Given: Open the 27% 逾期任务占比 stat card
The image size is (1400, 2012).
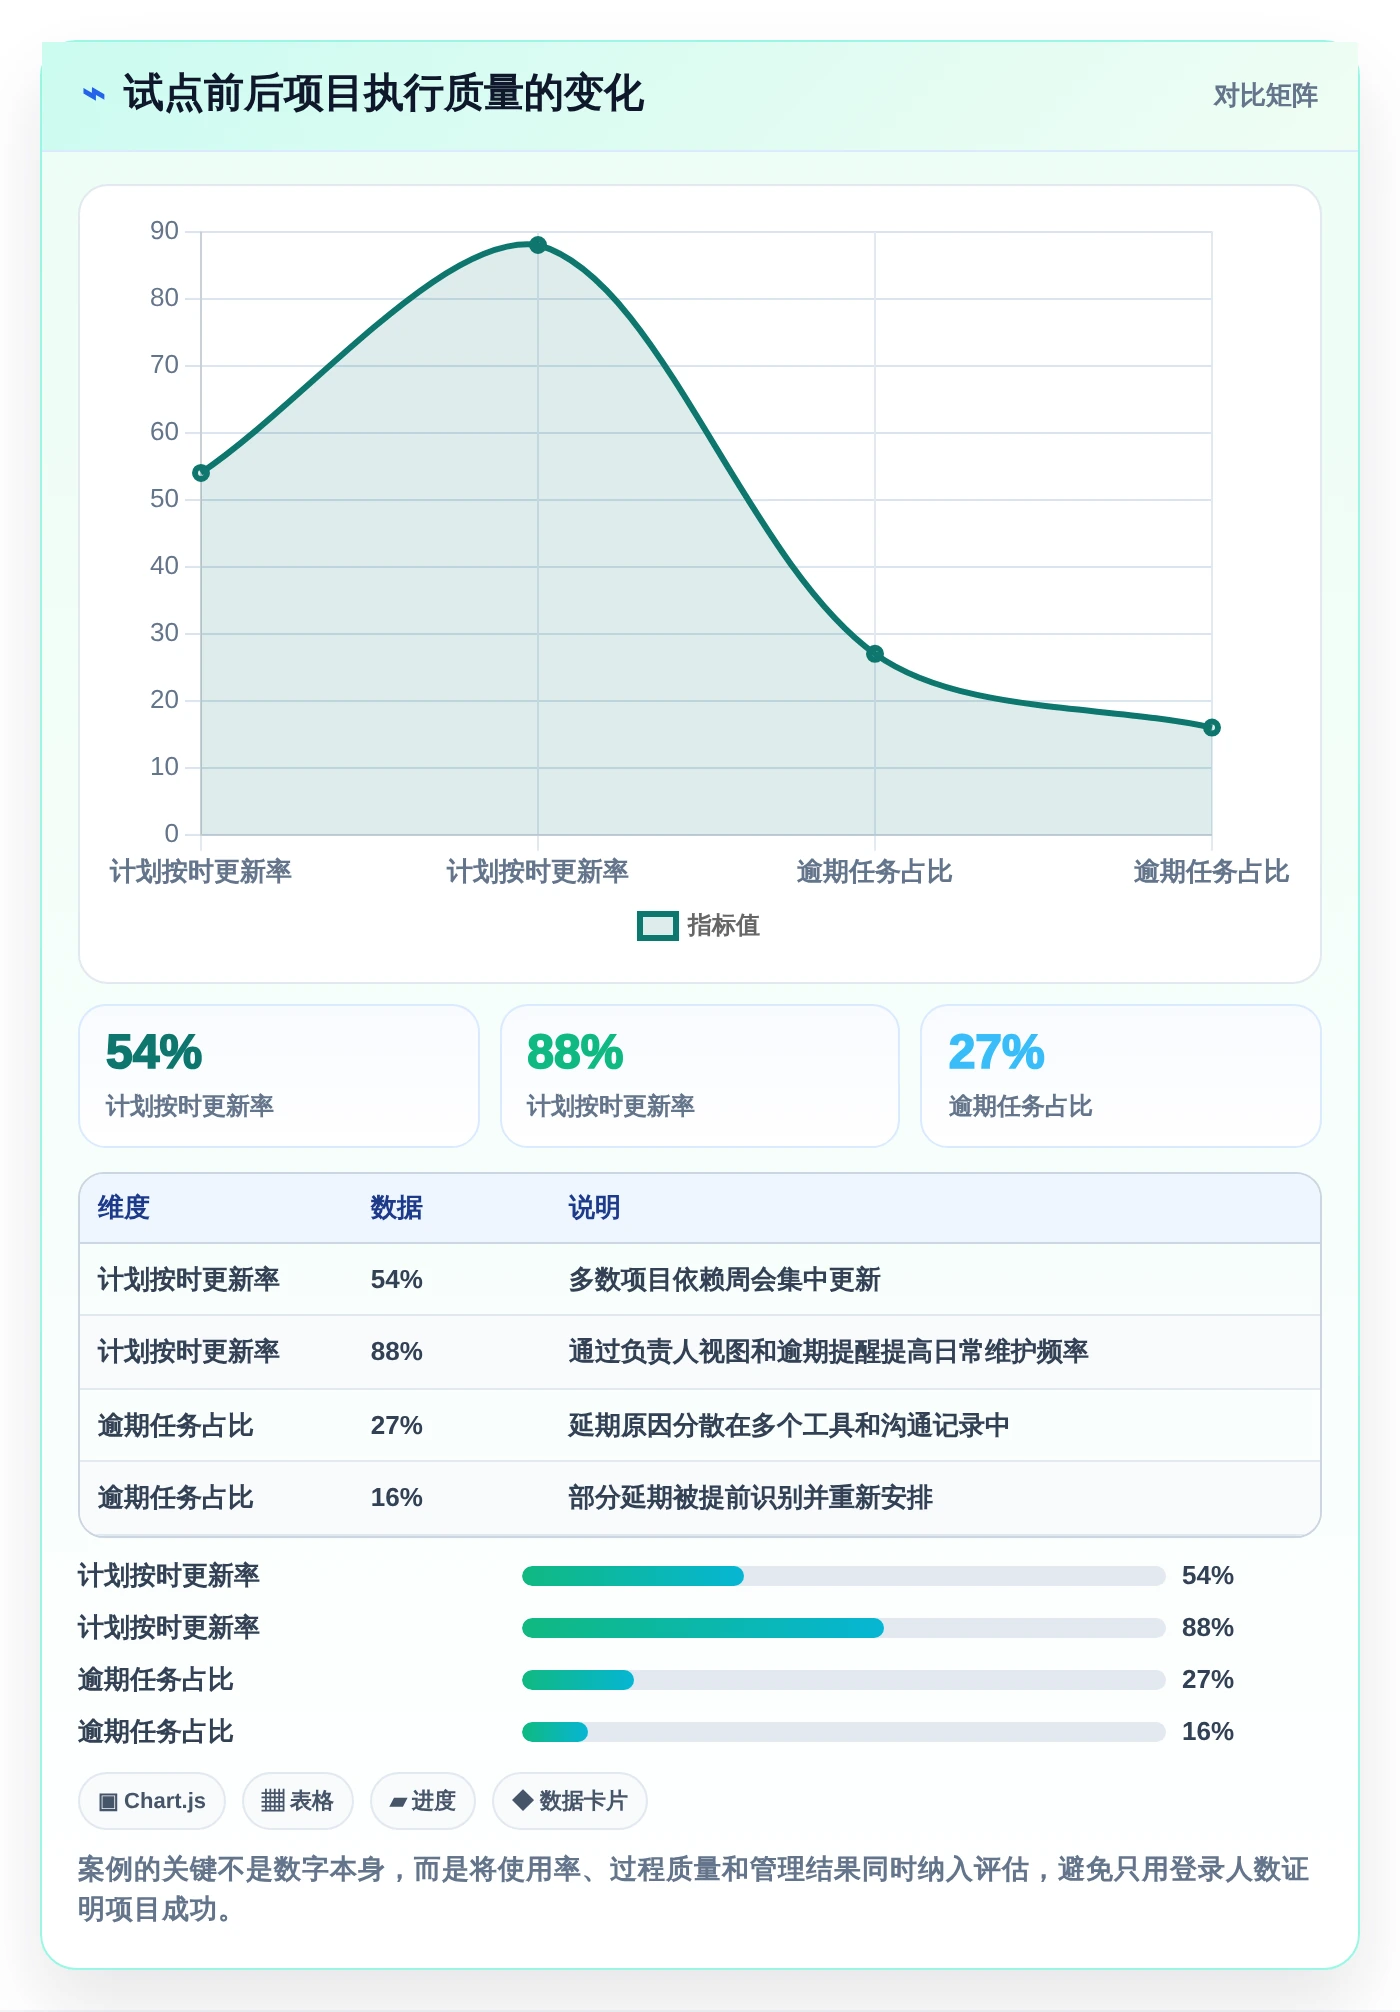Looking at the screenshot, I should [x=1121, y=1076].
